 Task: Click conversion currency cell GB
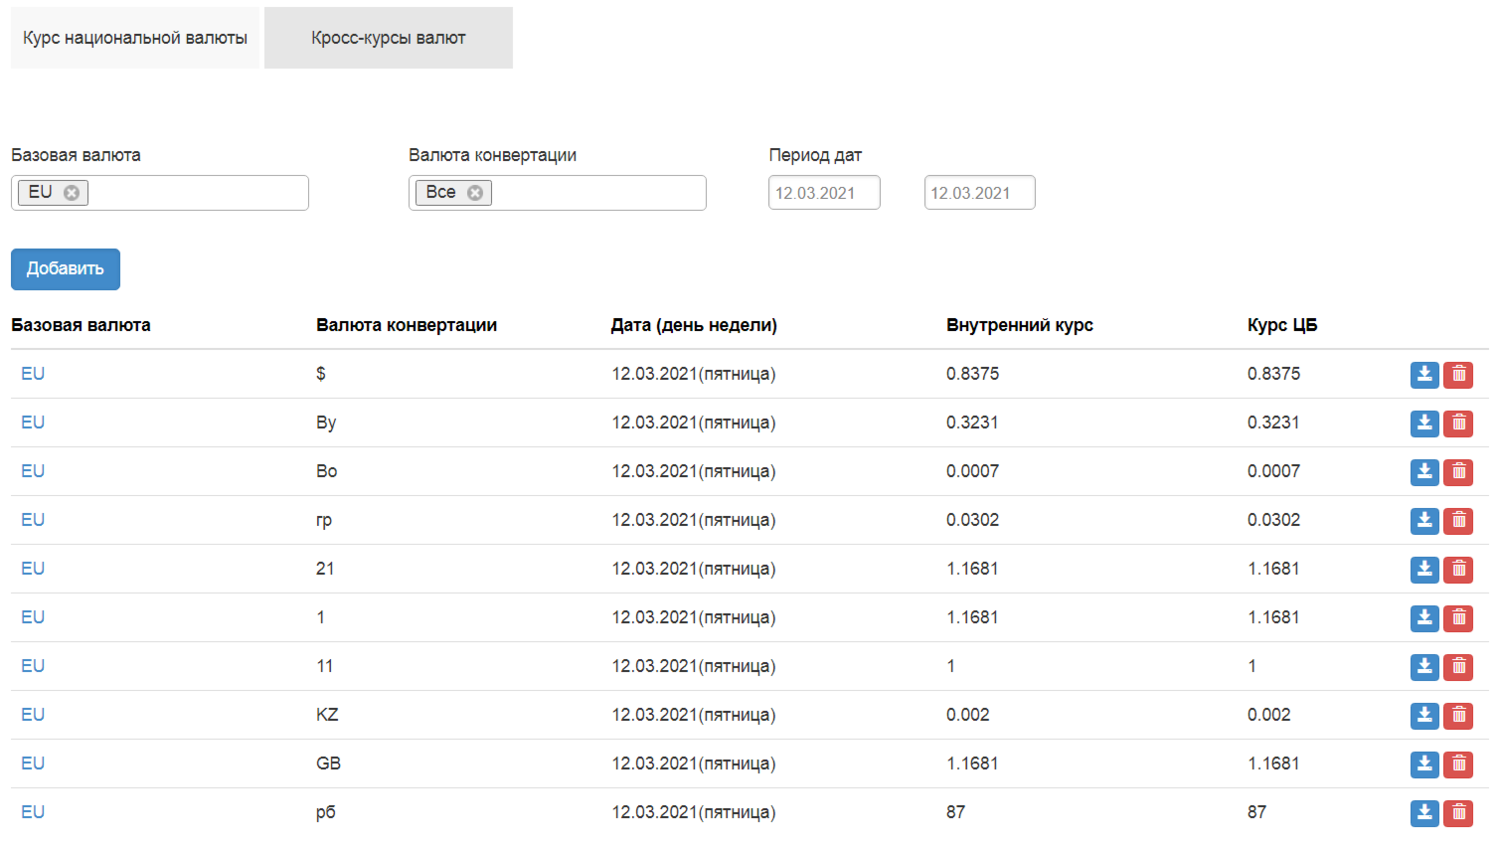pyautogui.click(x=328, y=763)
